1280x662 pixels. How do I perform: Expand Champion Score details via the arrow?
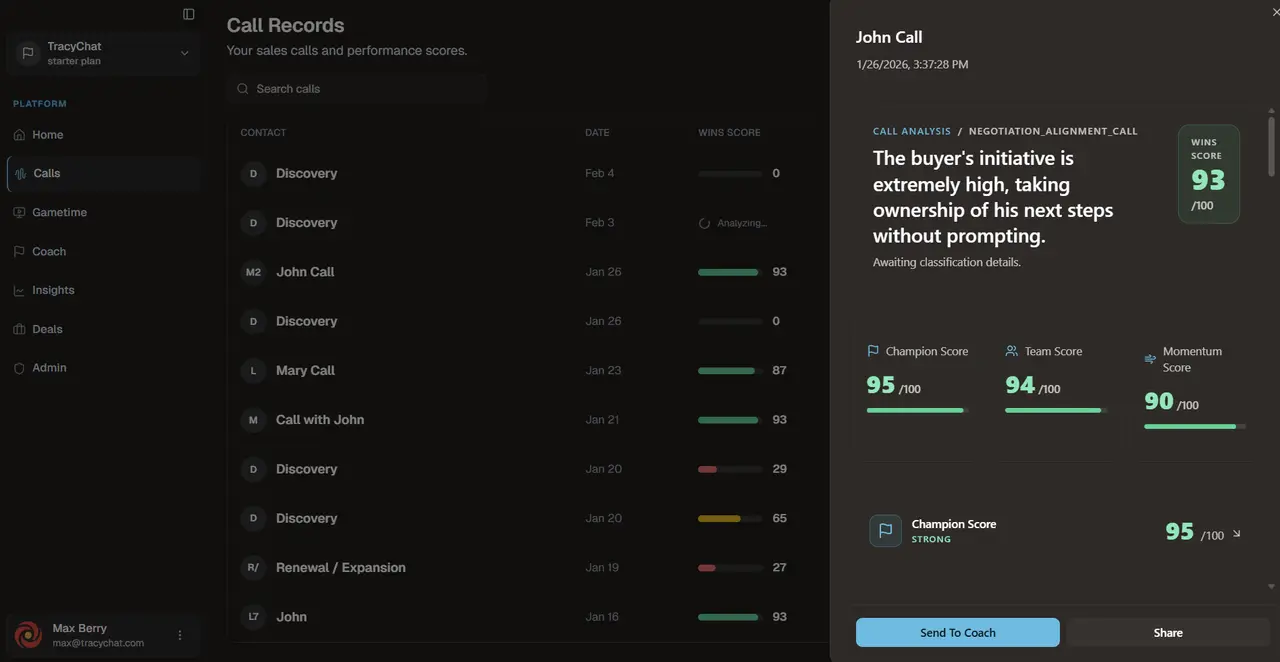[1236, 534]
